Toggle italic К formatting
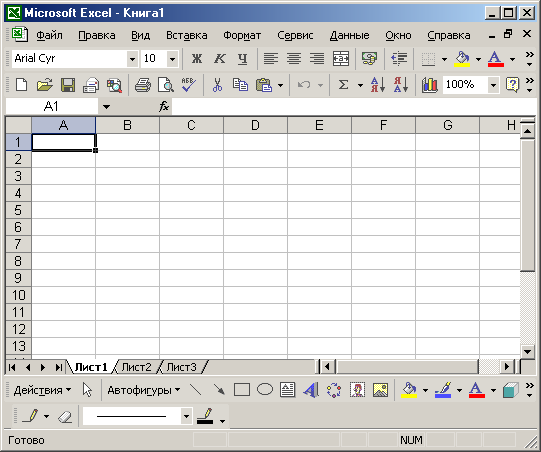The width and height of the screenshot is (541, 452). pos(219,58)
